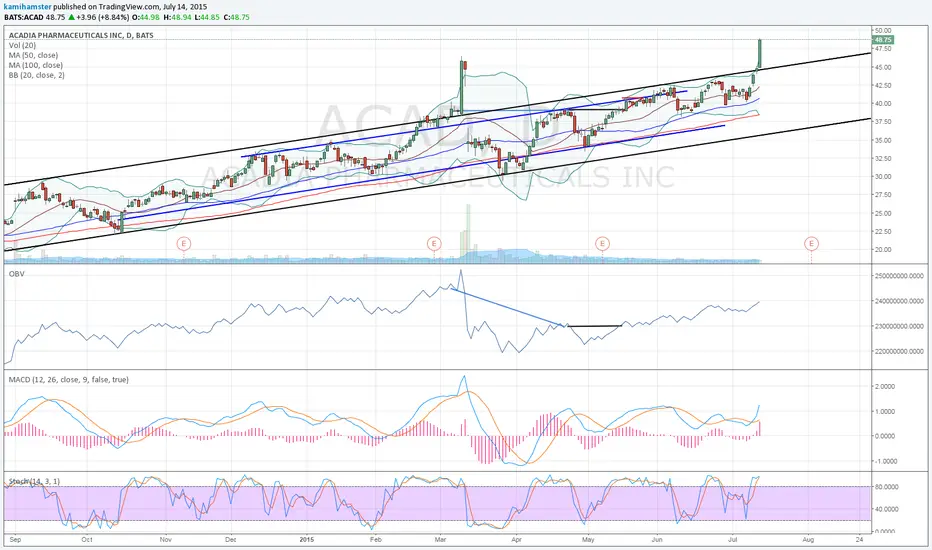This screenshot has width=932, height=550.
Task: Click the 37.50 price axis label
Action: (883, 122)
